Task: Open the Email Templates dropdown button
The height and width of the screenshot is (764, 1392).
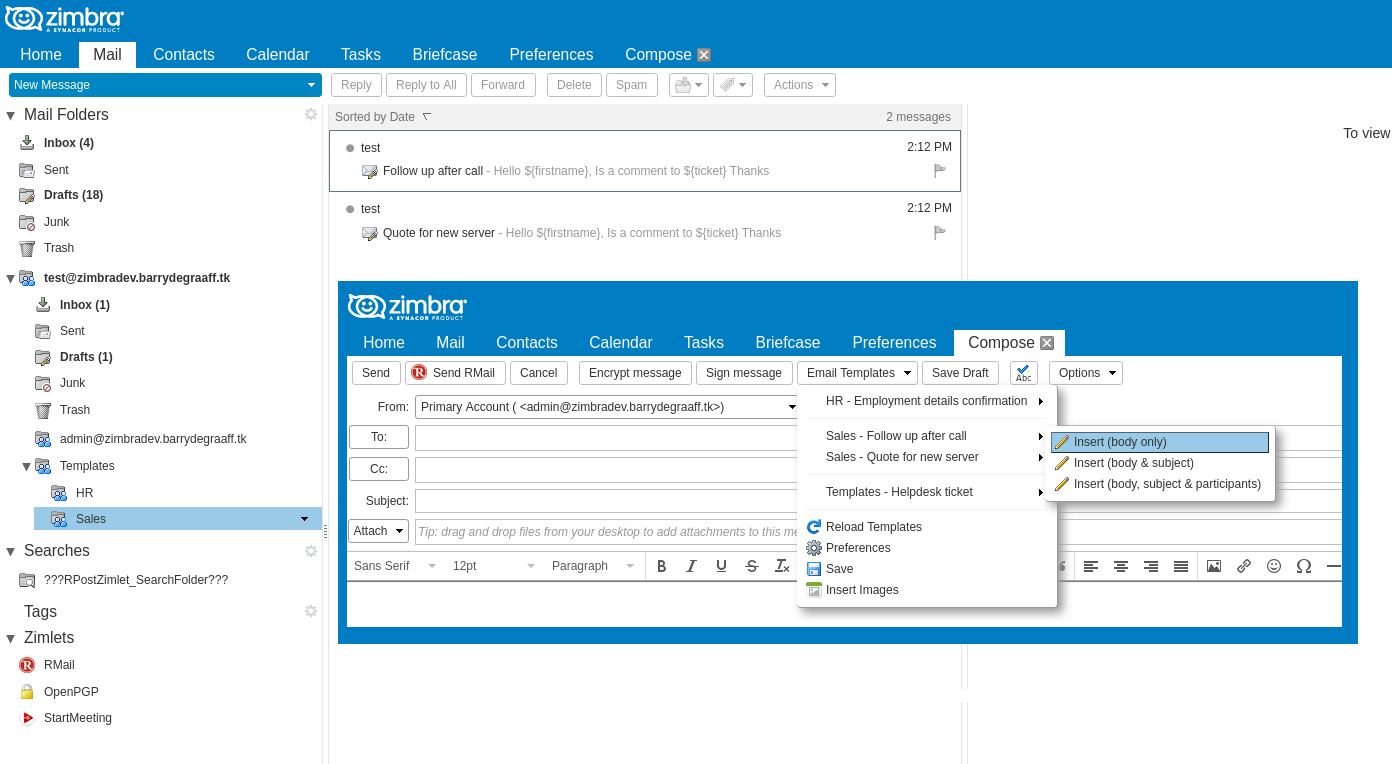Action: coord(857,373)
